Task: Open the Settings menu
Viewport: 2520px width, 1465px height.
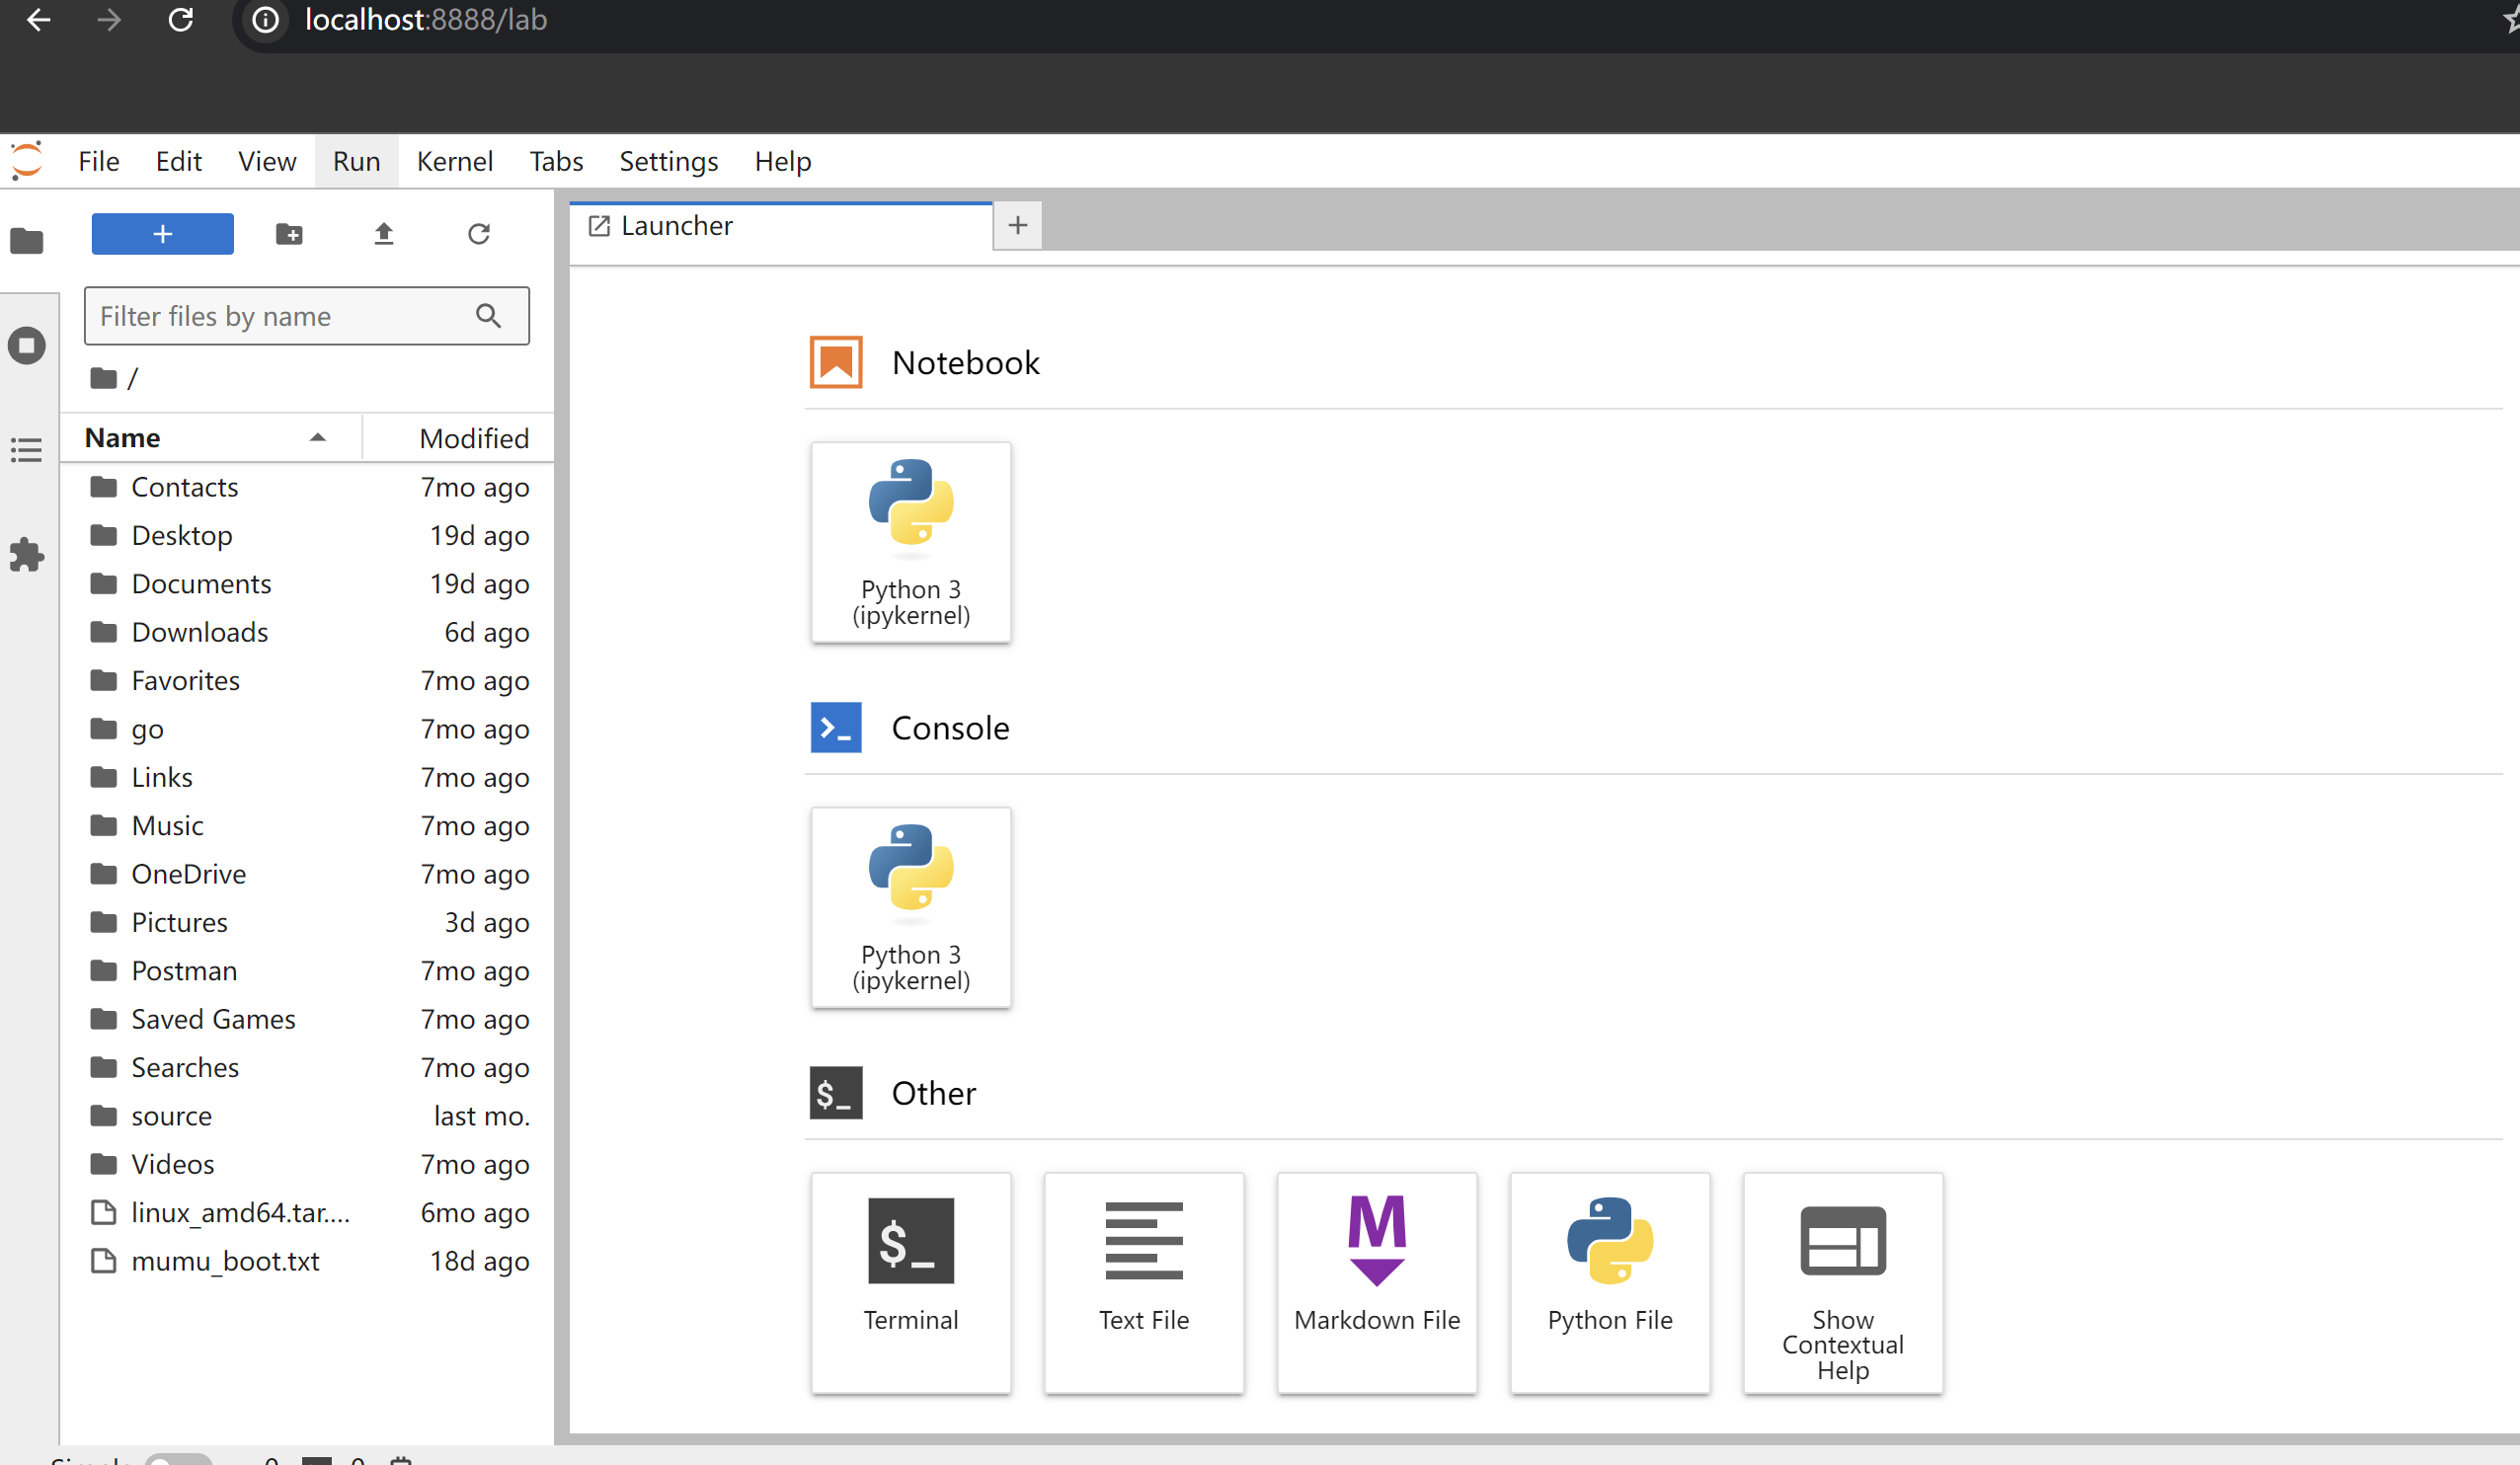Action: pyautogui.click(x=668, y=162)
